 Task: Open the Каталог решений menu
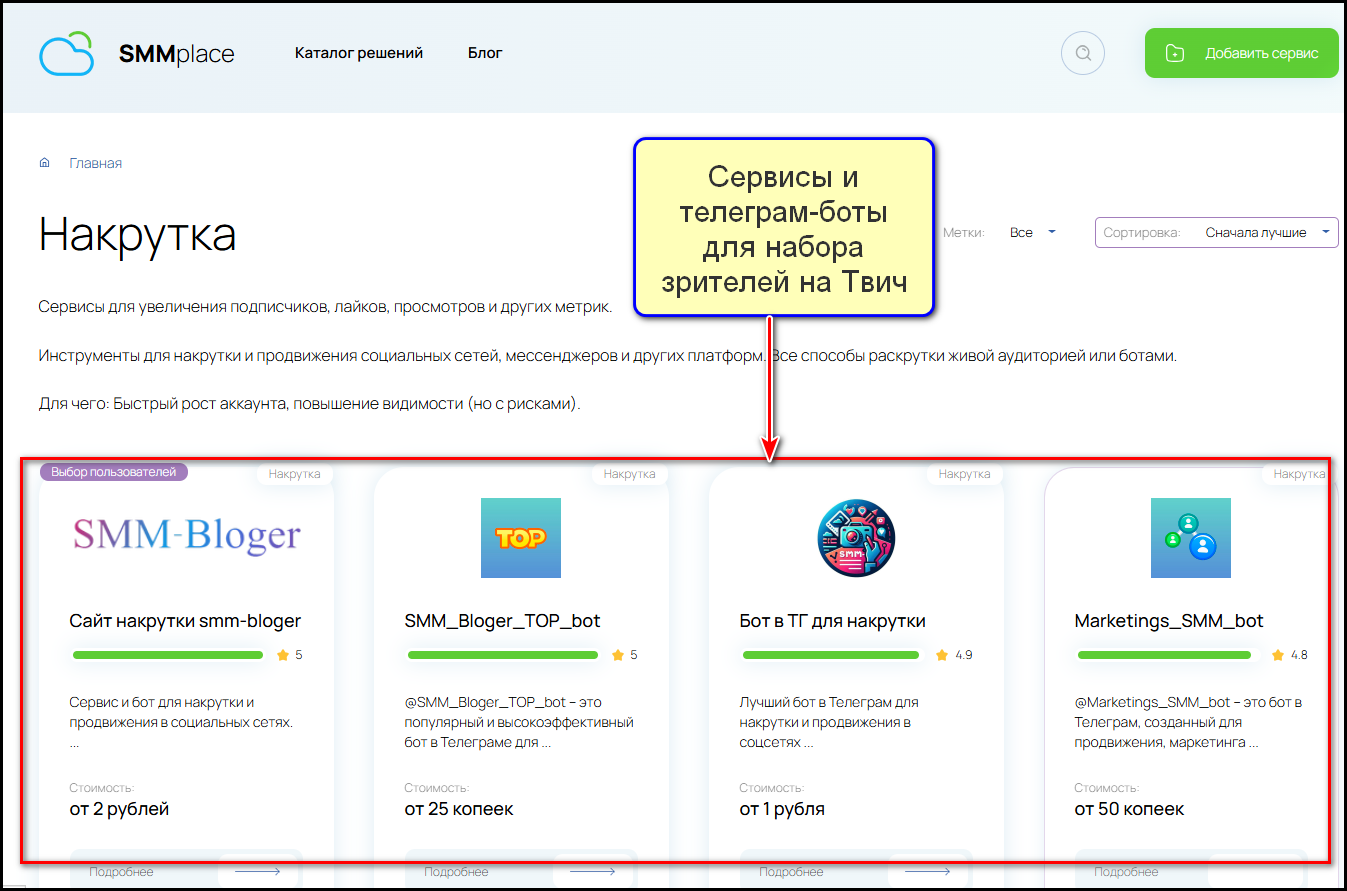pos(359,53)
